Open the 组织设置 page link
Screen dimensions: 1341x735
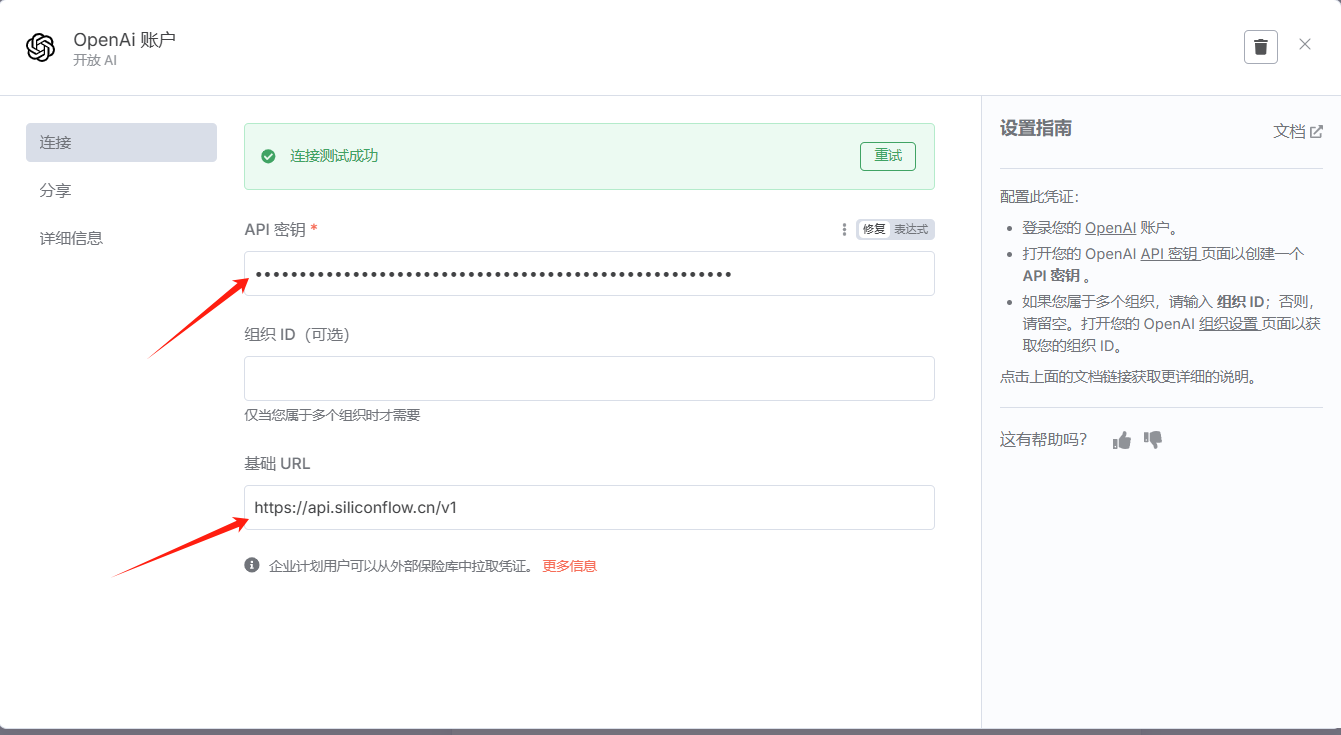(x=1229, y=324)
